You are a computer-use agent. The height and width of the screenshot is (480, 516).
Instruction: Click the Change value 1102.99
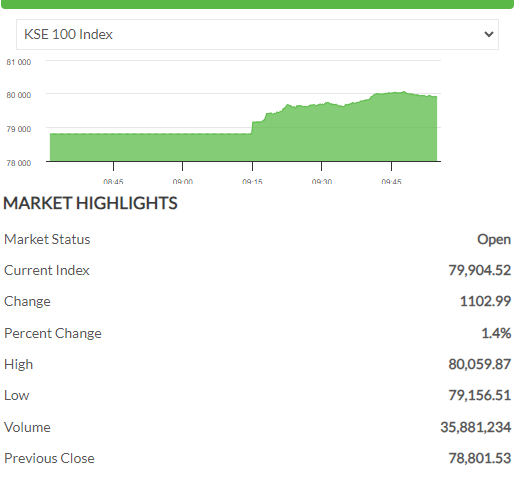(485, 301)
